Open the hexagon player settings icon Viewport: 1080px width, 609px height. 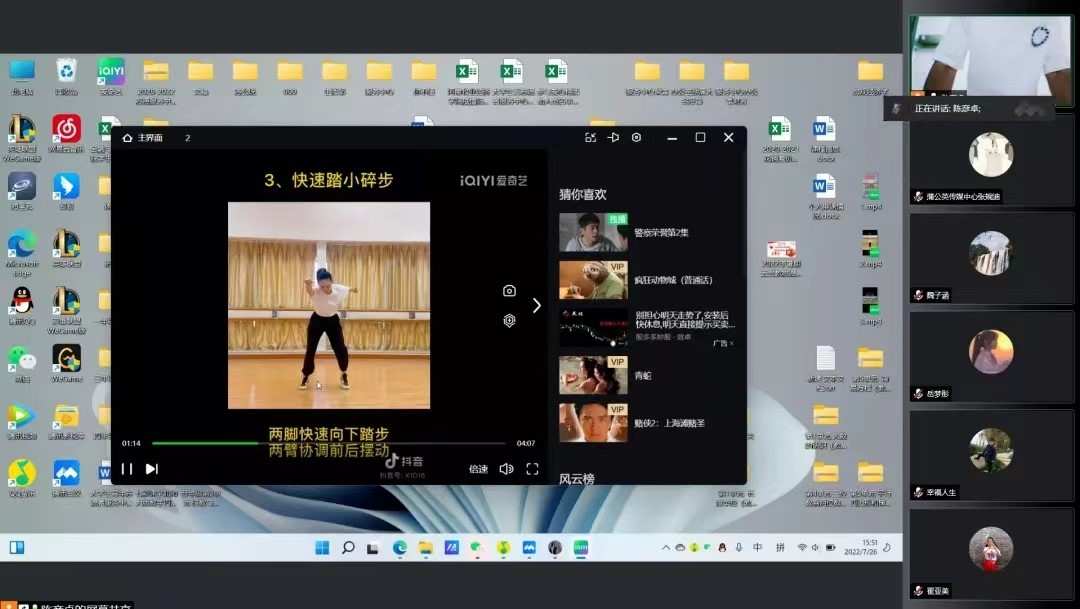coord(509,320)
